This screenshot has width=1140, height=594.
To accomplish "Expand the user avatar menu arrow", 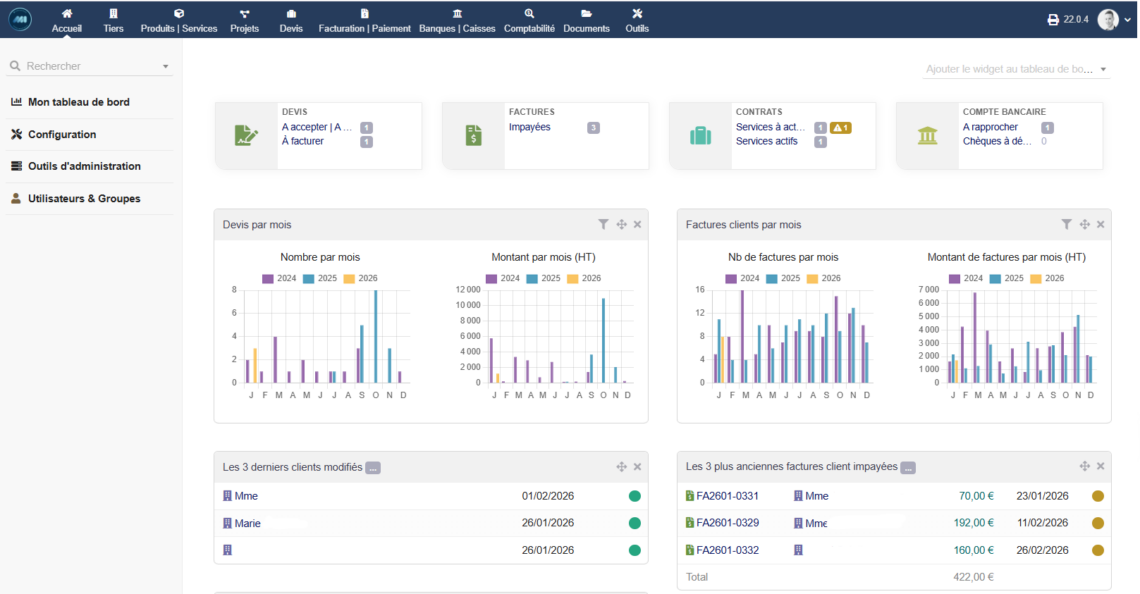I will (1128, 20).
